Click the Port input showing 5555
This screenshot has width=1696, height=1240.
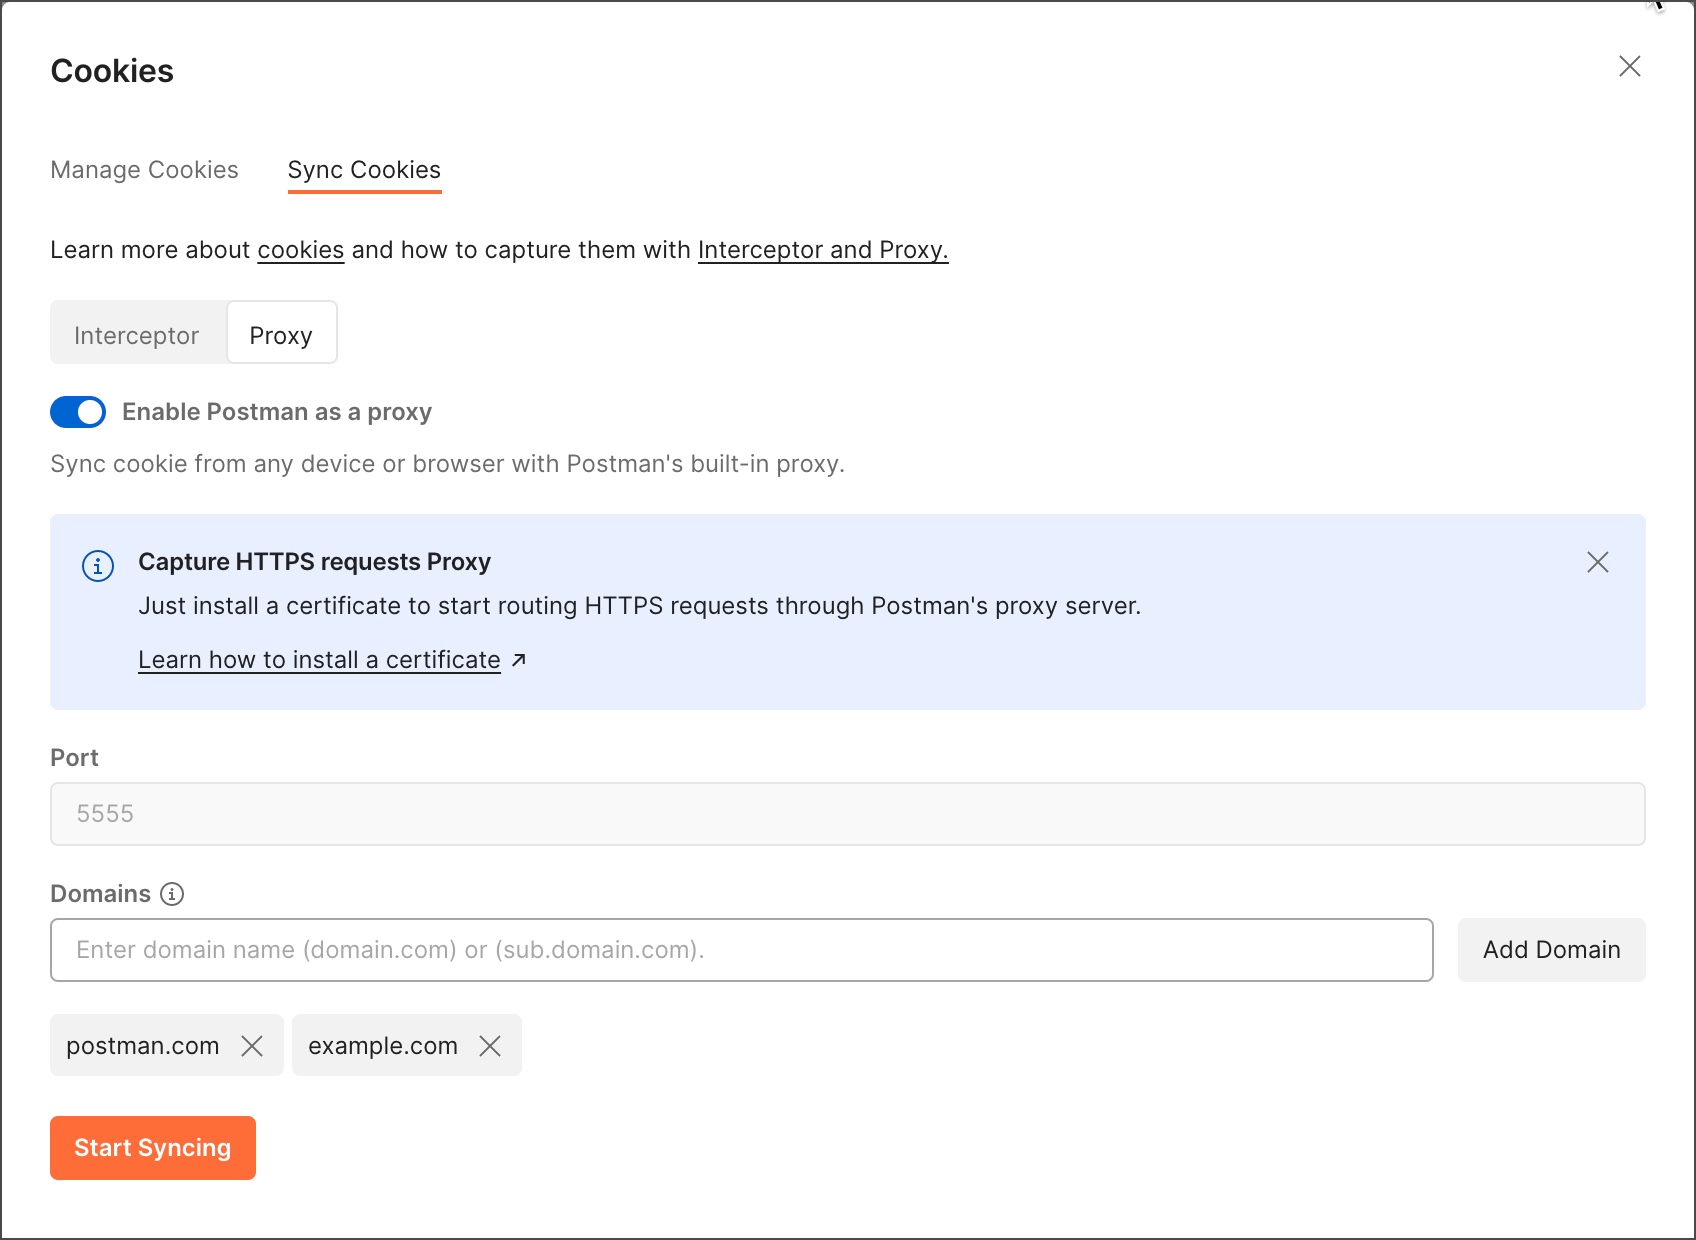click(x=846, y=813)
